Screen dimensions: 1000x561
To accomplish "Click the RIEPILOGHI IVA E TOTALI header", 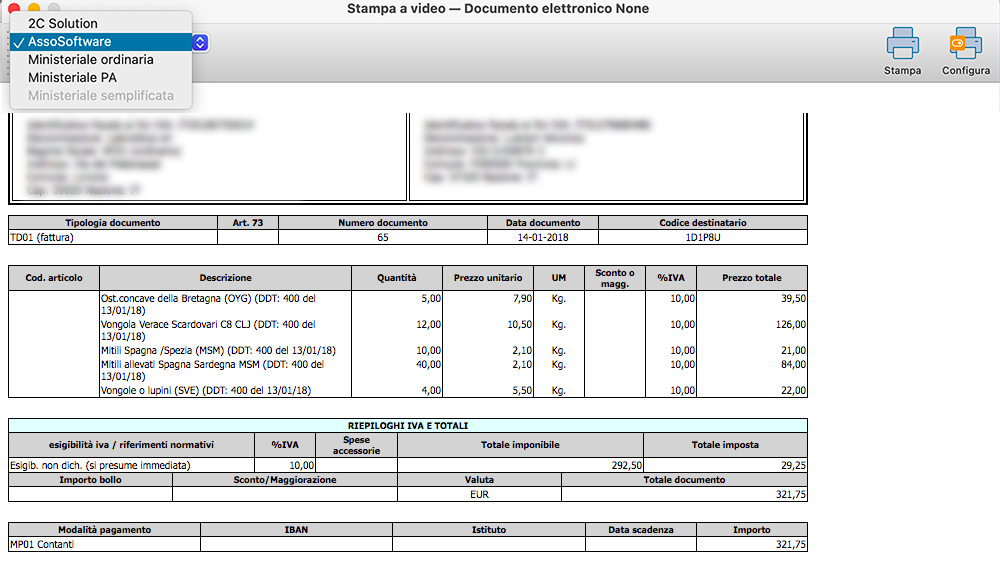I will click(407, 426).
